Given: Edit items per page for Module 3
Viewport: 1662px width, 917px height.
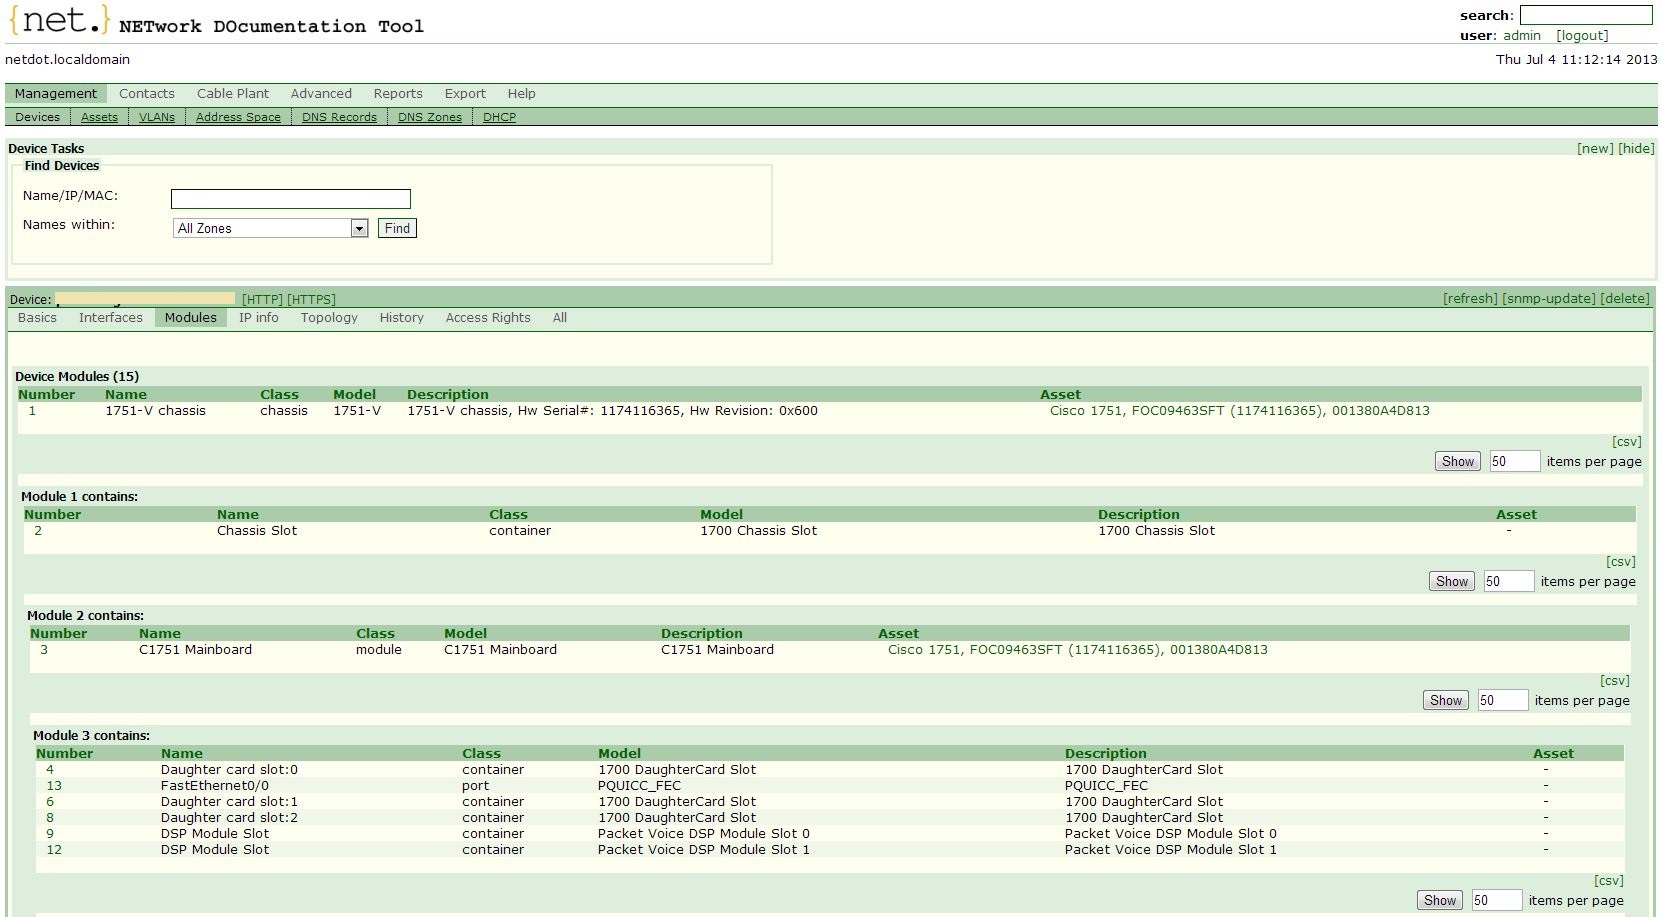Looking at the screenshot, I should 1496,900.
